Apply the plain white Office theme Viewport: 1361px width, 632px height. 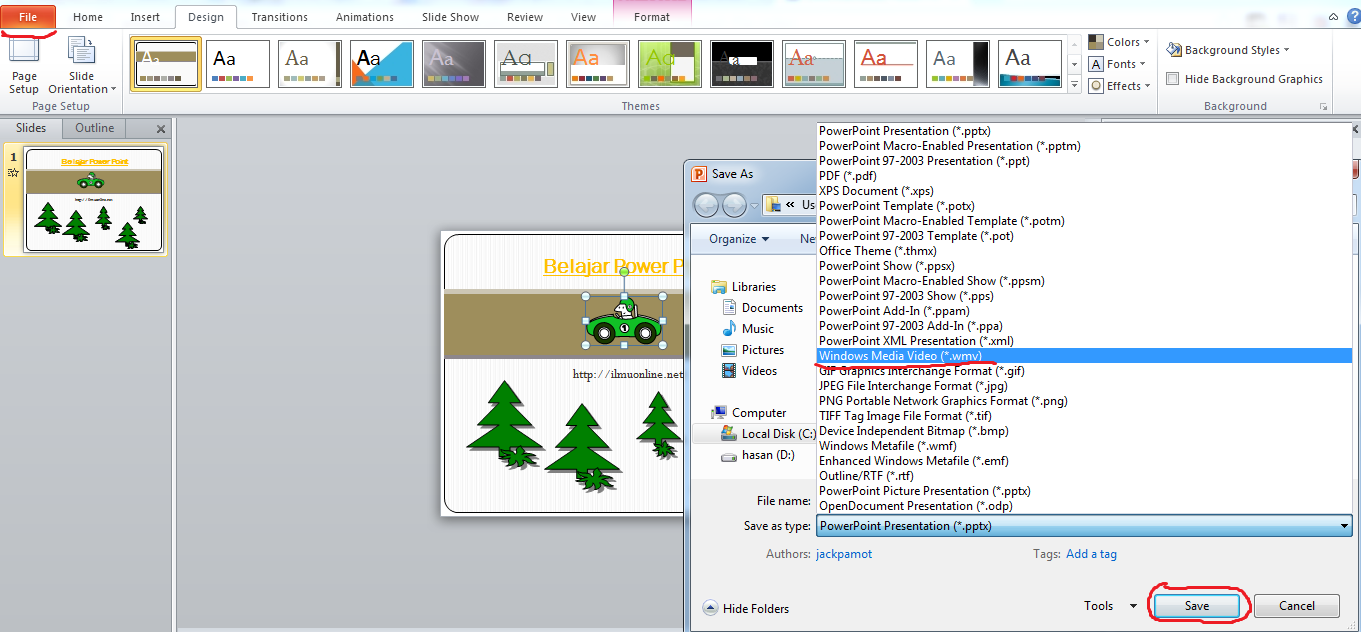pos(238,64)
